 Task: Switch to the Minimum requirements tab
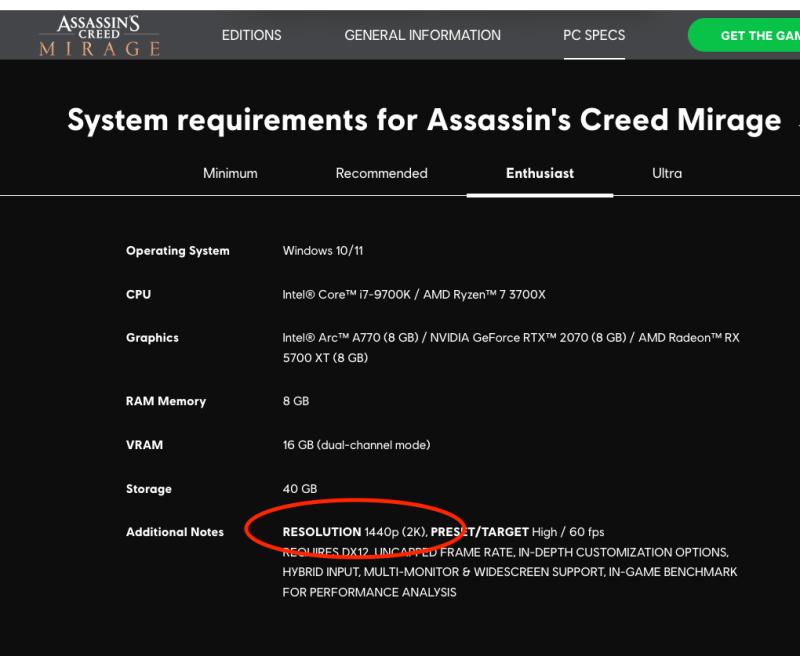[x=230, y=173]
